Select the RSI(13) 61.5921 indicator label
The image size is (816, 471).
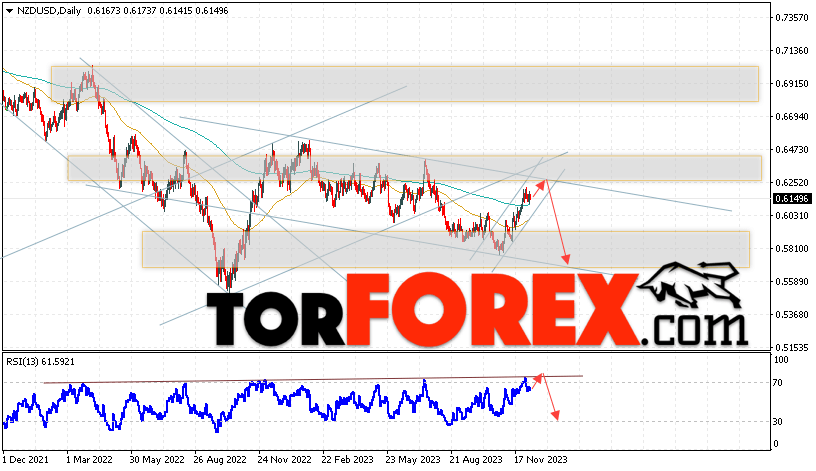pyautogui.click(x=41, y=361)
